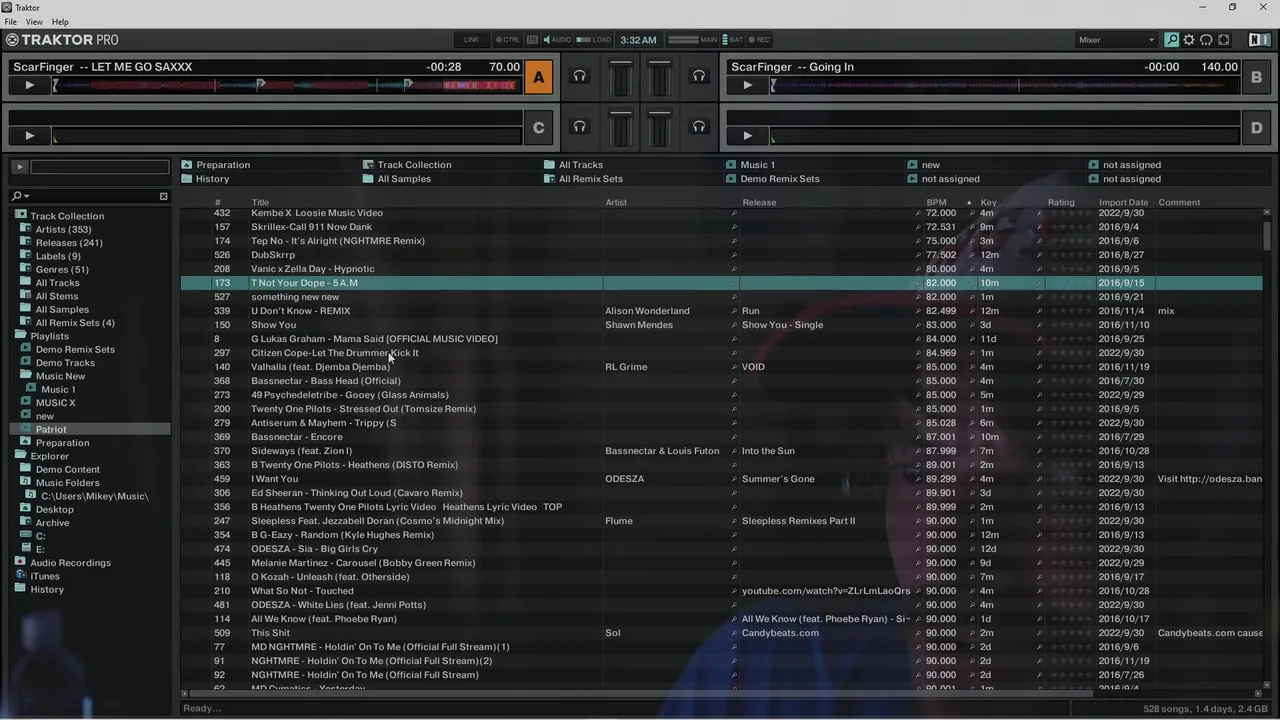Sort track list by Key column
This screenshot has height=720, width=1280.
click(x=988, y=202)
